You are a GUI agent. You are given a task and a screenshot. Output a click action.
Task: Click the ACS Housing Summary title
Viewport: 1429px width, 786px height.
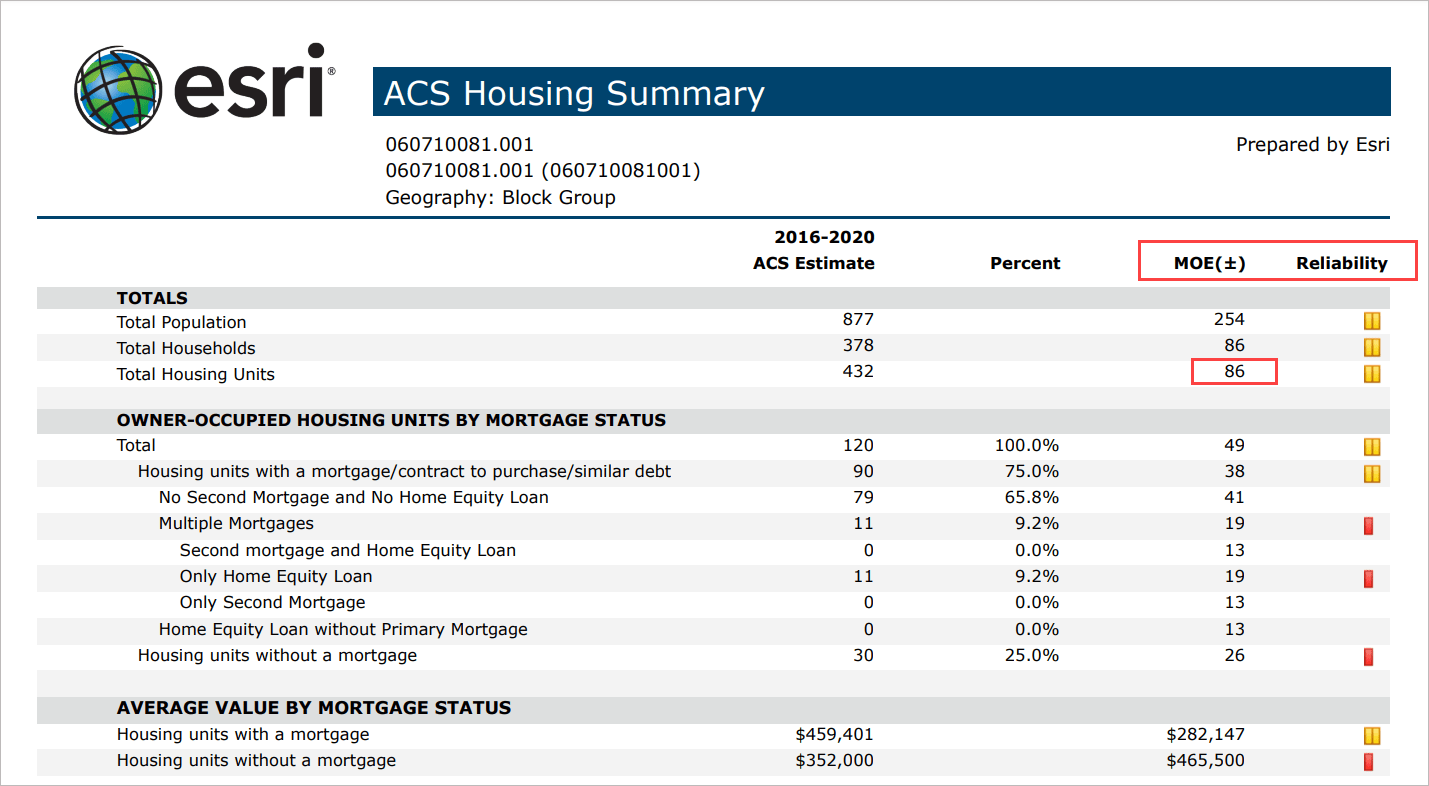574,93
